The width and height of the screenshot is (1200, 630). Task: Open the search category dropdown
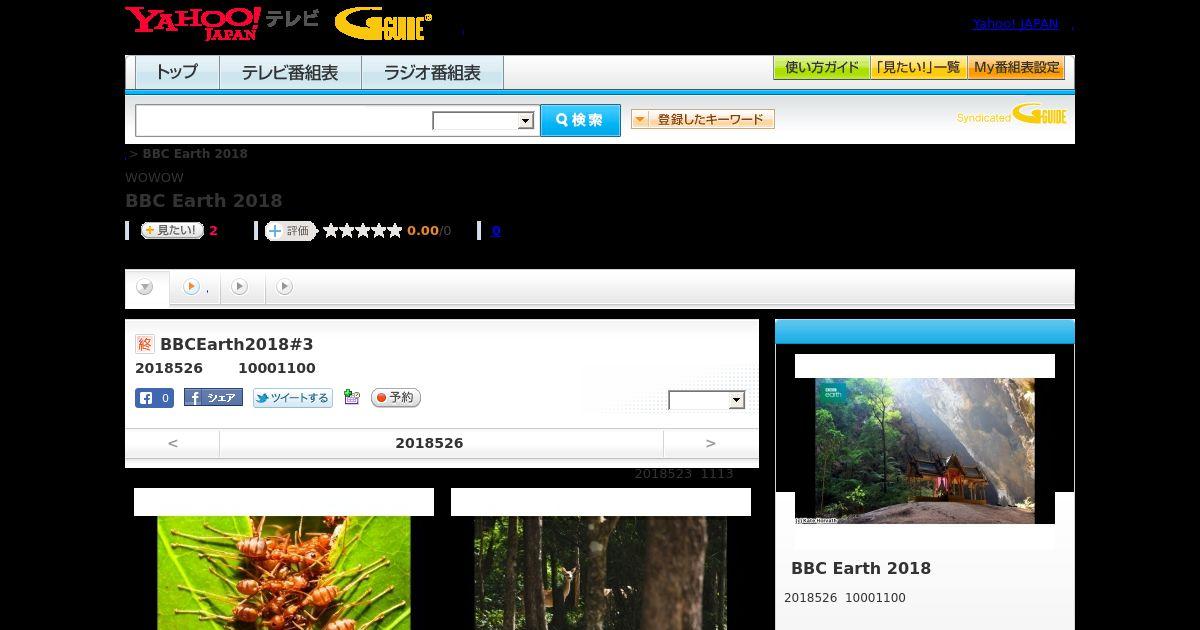coord(483,121)
